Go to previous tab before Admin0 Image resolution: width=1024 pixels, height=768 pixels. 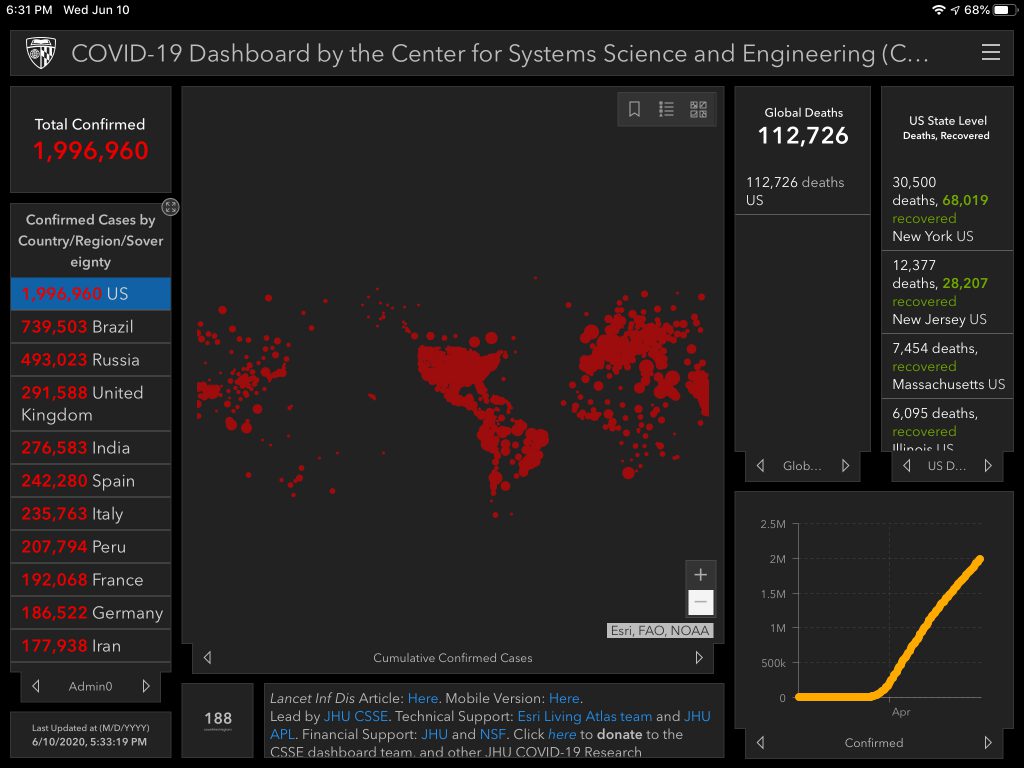(36, 686)
